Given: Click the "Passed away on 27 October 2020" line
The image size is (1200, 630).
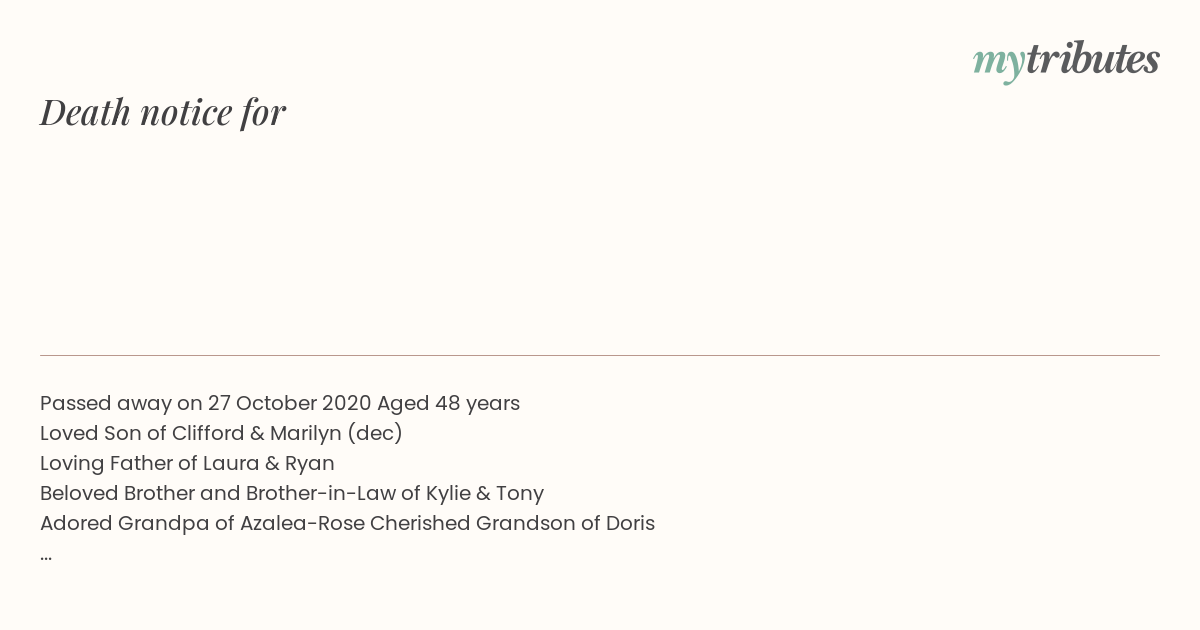Looking at the screenshot, I should (x=206, y=403).
